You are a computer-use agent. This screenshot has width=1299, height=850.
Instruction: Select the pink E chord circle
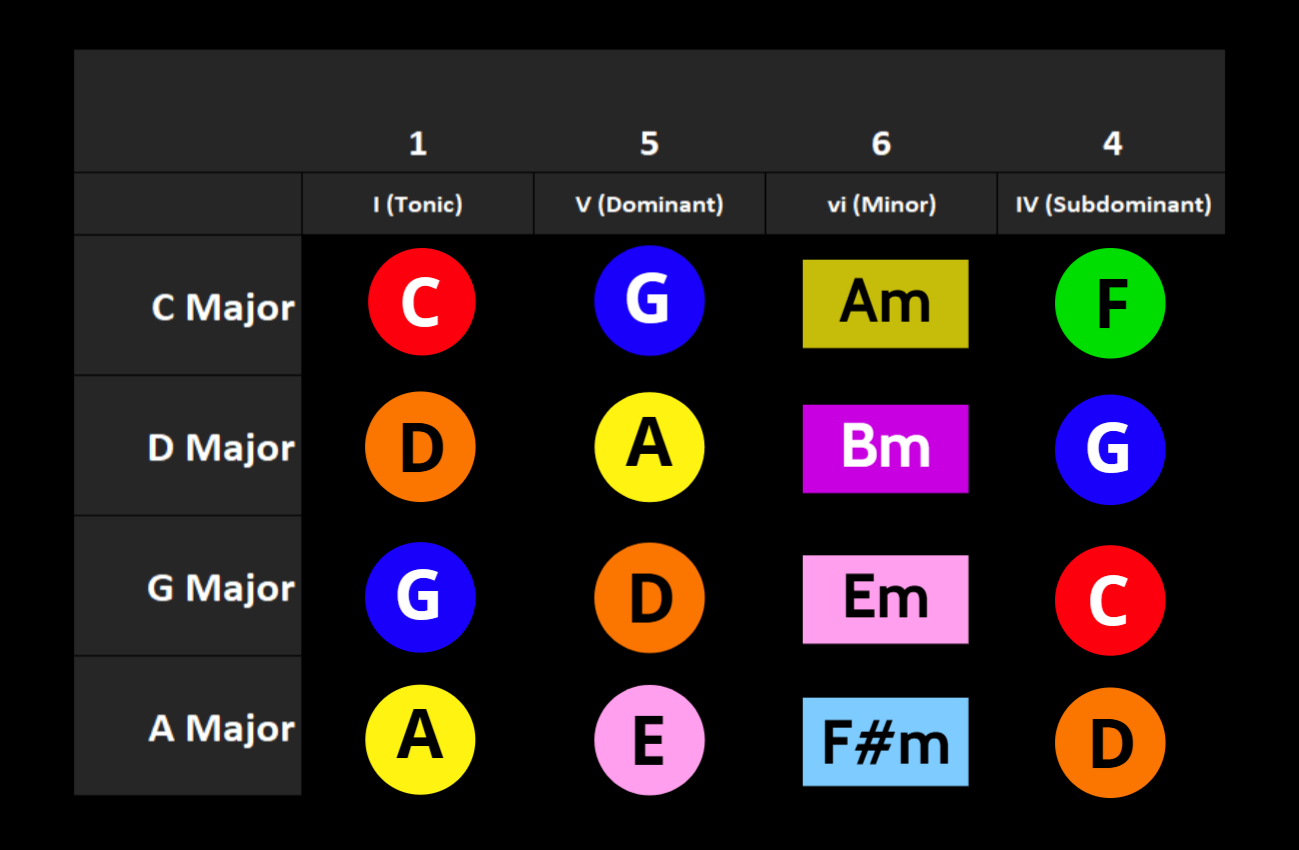[x=649, y=740]
